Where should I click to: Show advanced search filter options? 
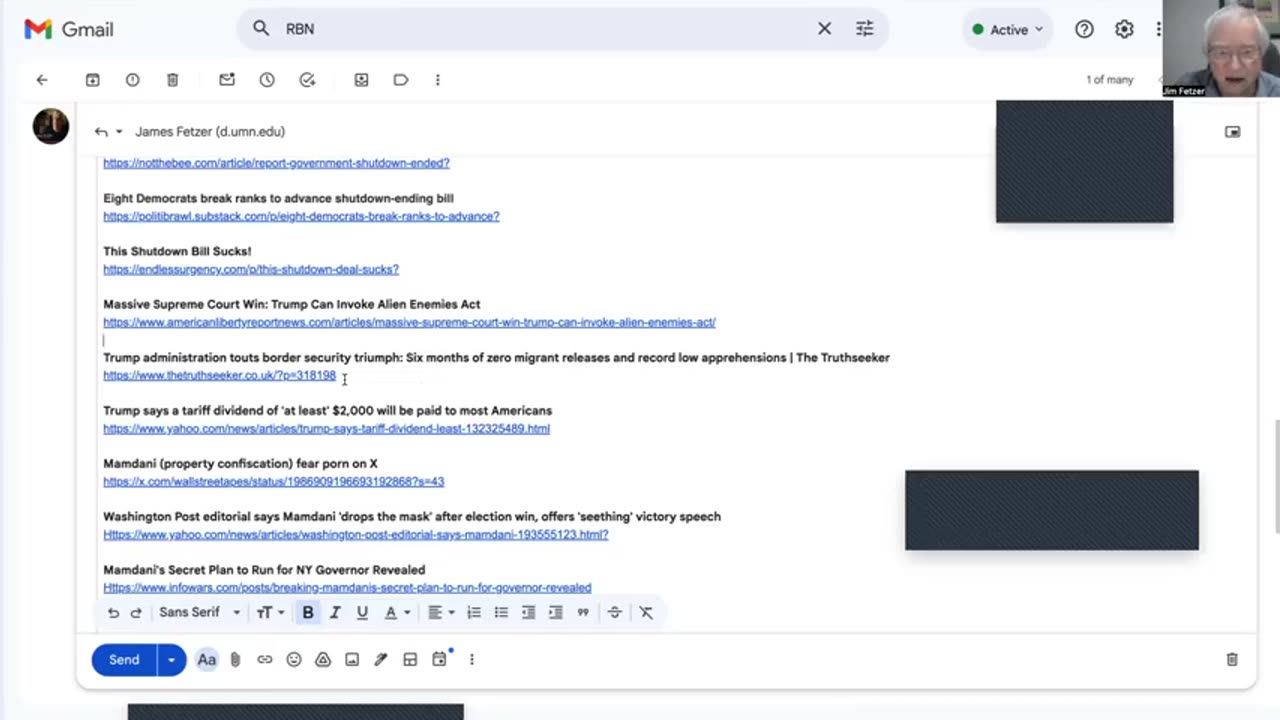tap(865, 29)
